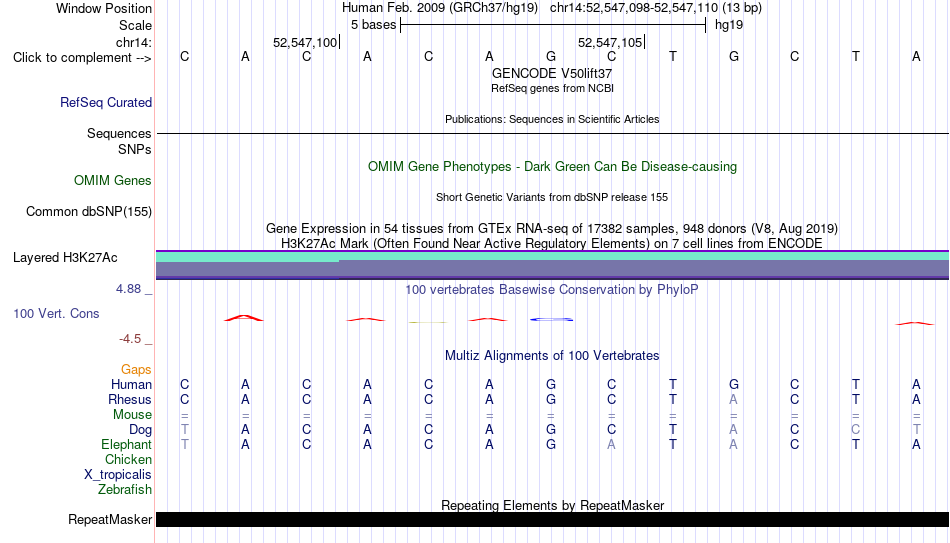The height and width of the screenshot is (543, 950).
Task: Open the 'GENCODE V50lift37' track title
Action: (552, 73)
